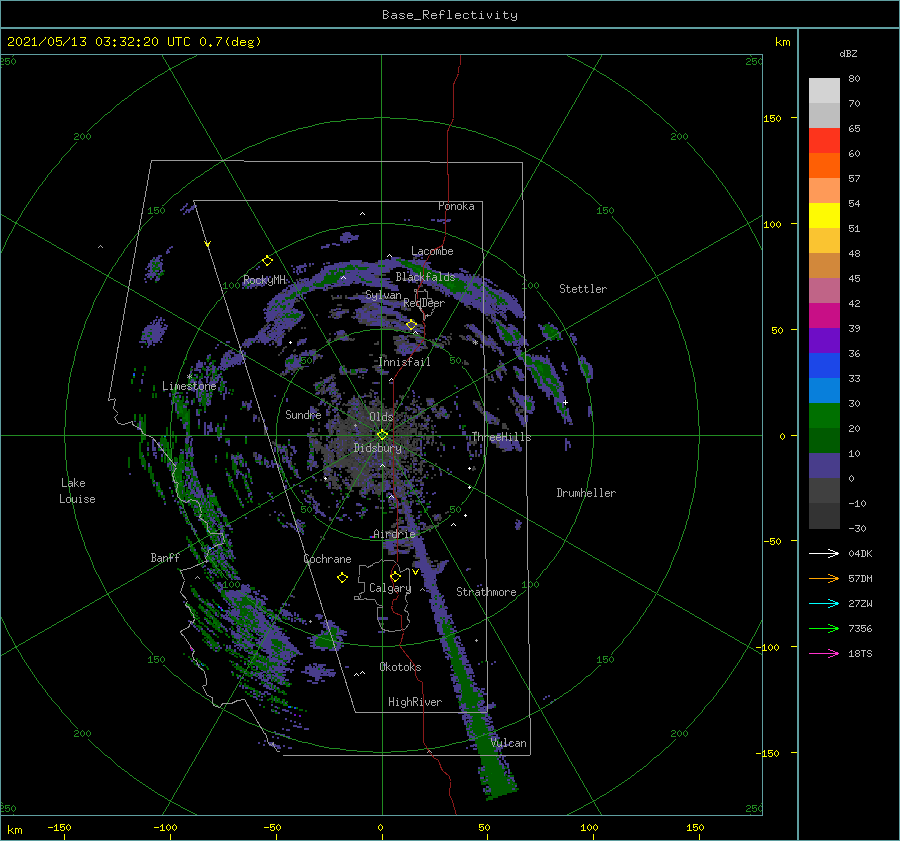This screenshot has width=900, height=841.
Task: Select yellow diamond marker right of Cochrane
Action: (342, 578)
